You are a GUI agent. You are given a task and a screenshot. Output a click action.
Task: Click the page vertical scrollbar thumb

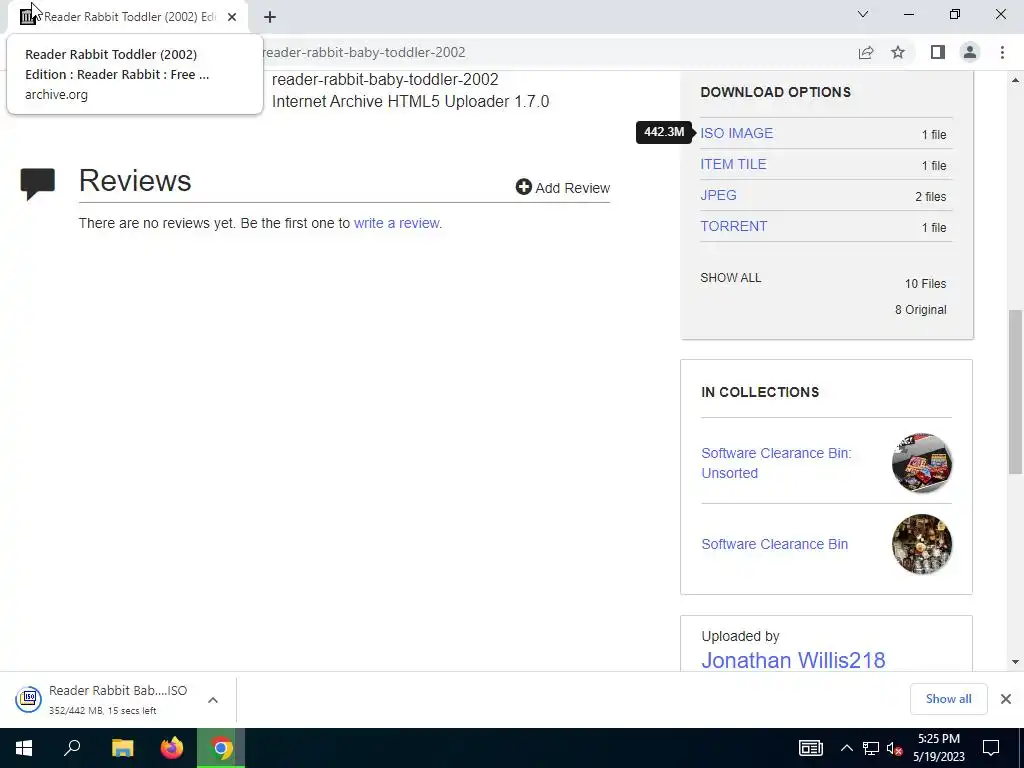click(1015, 392)
